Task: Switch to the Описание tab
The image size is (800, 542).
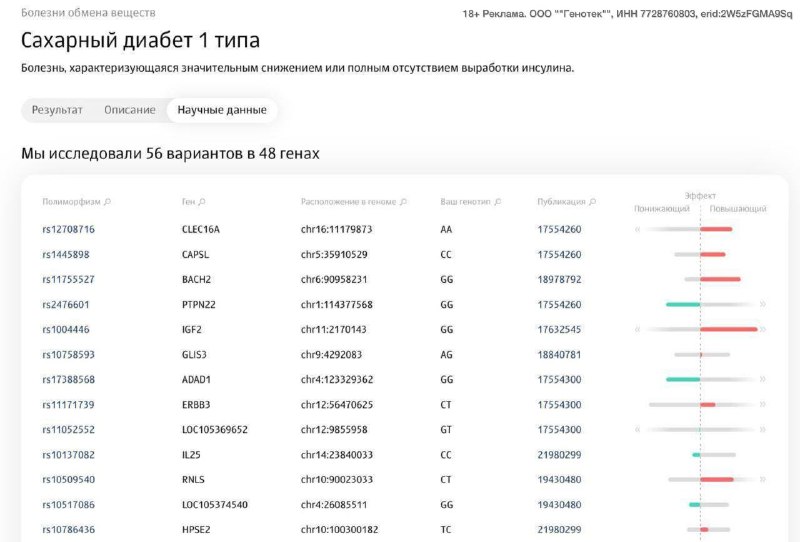Action: click(130, 110)
